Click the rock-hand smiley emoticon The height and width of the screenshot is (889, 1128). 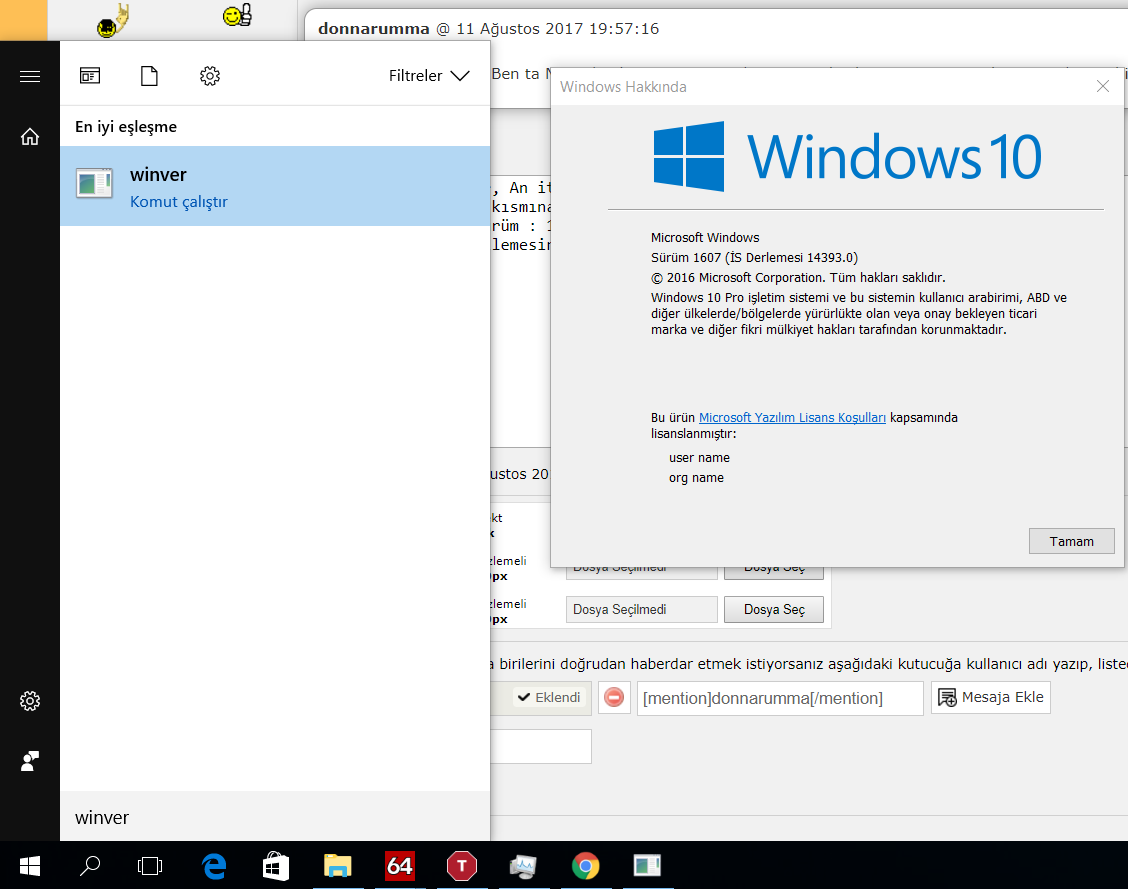point(112,20)
